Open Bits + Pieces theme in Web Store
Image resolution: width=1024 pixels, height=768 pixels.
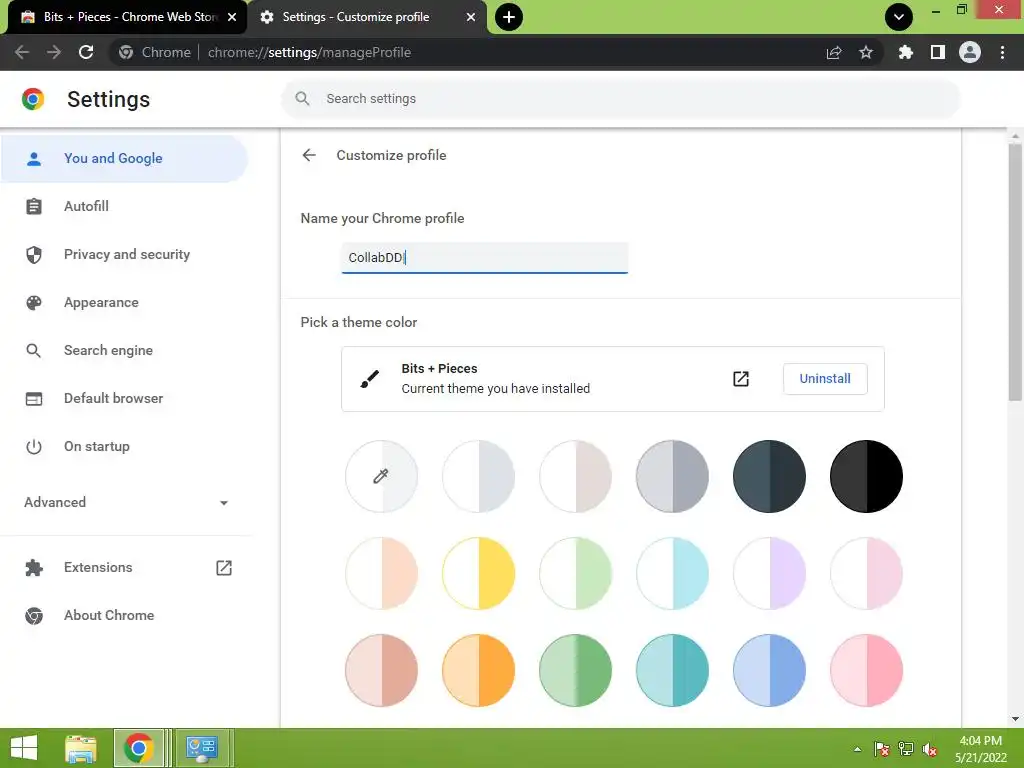[x=741, y=379]
